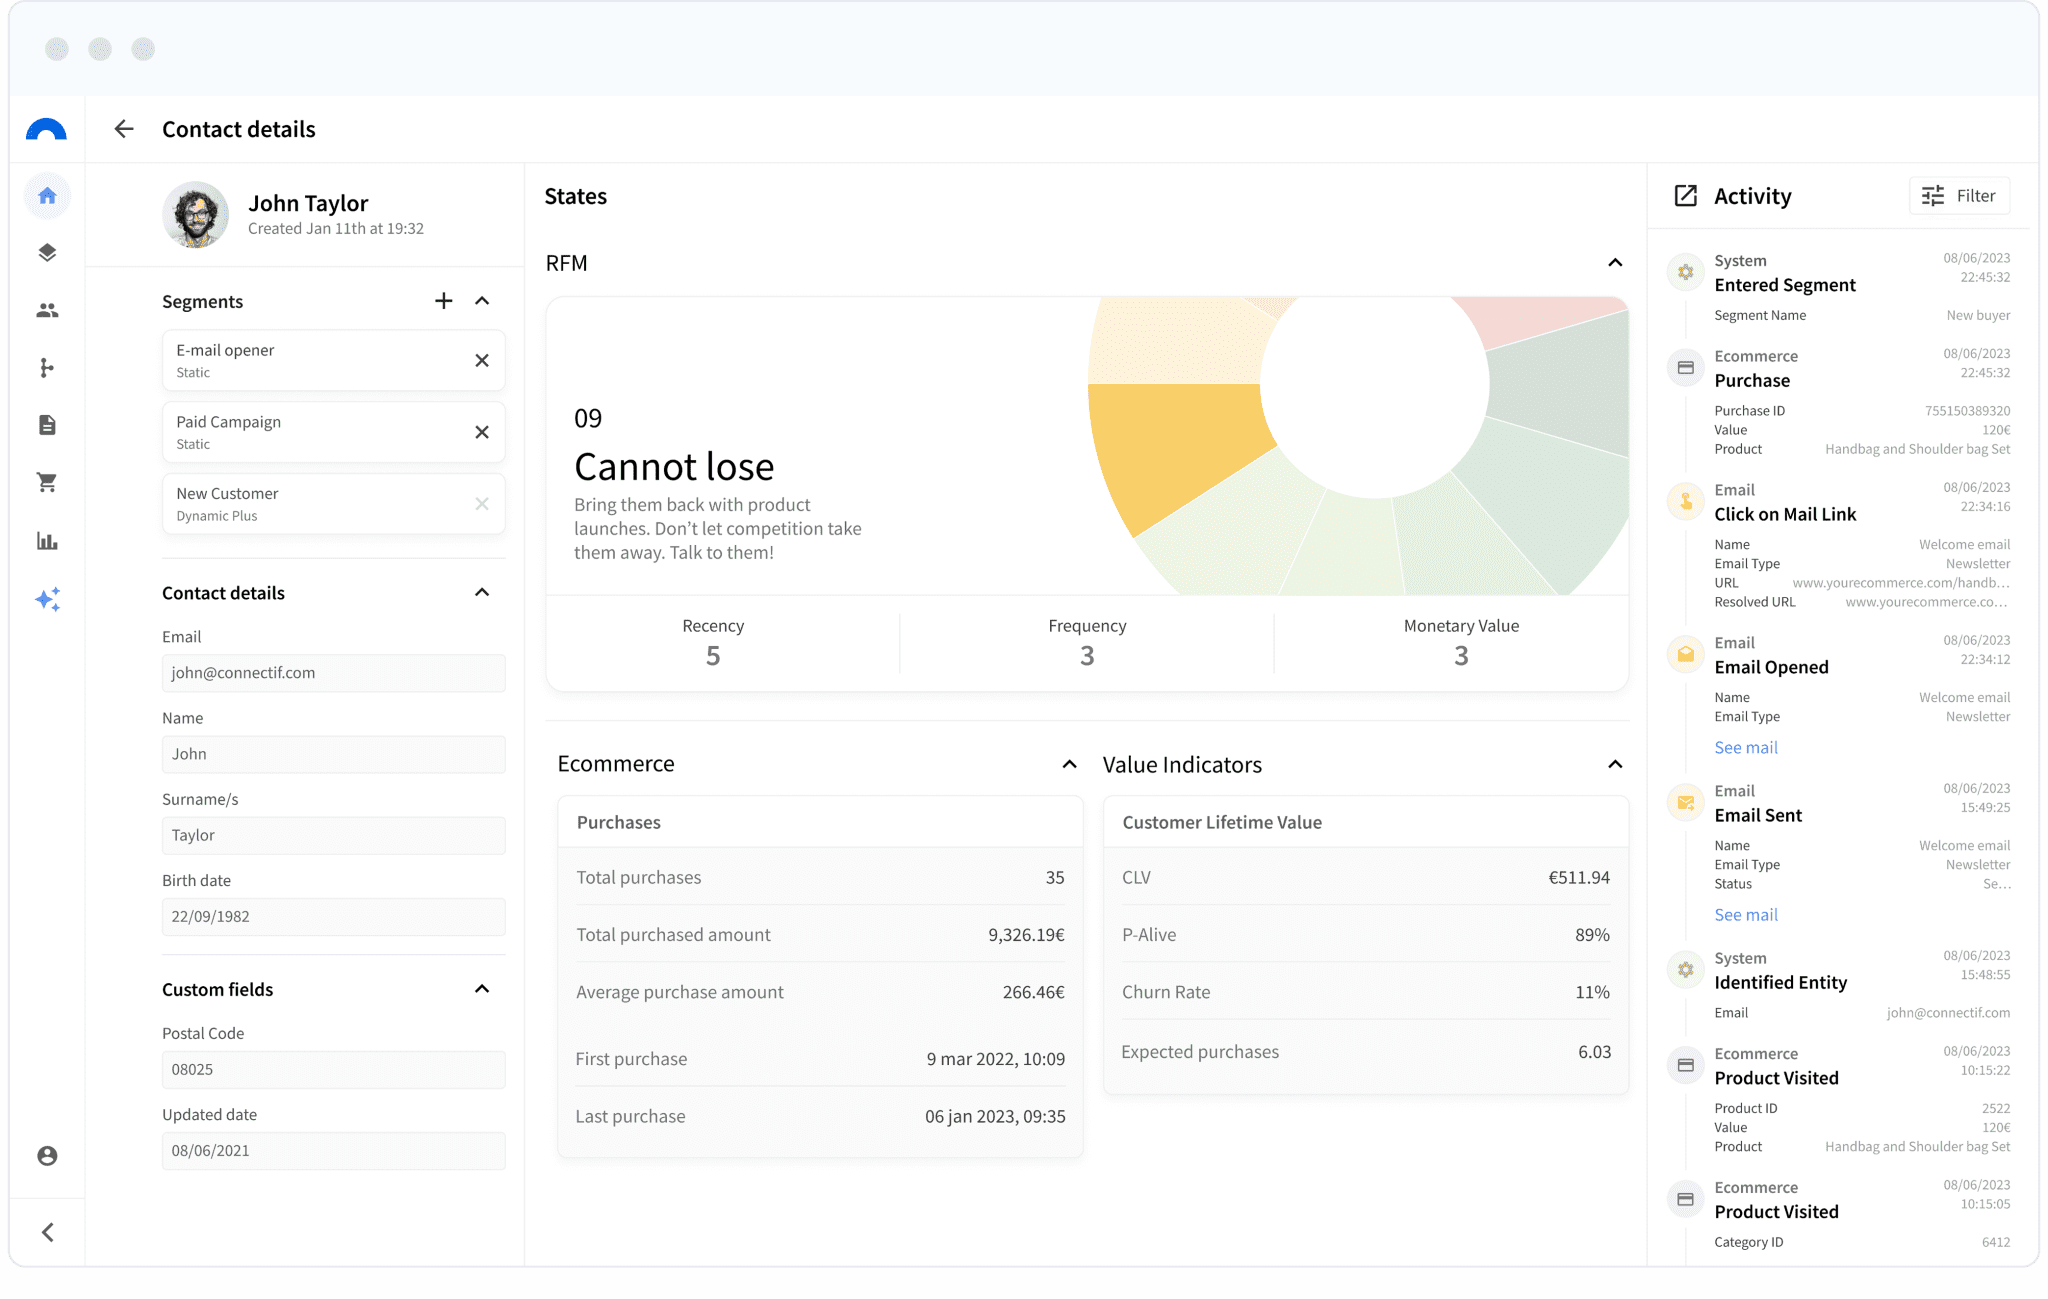
Task: Collapse the Ecommerce section
Action: [x=1069, y=765]
